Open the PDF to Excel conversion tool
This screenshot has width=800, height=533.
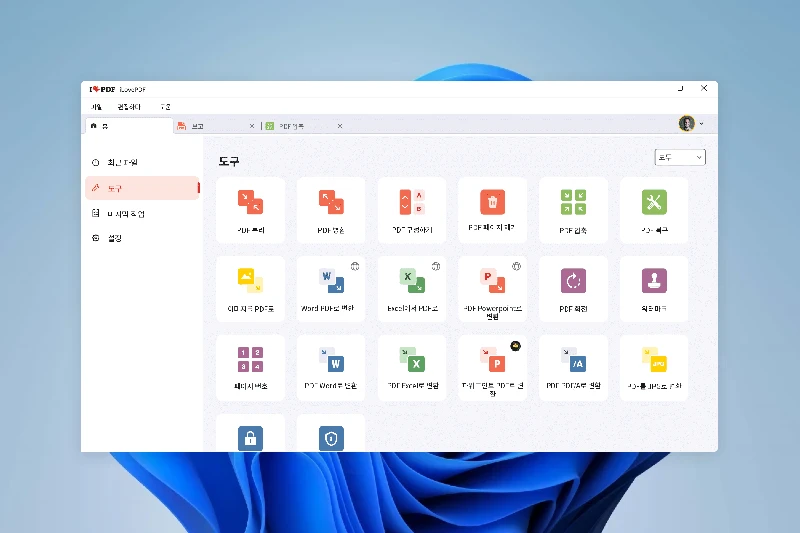(x=412, y=368)
